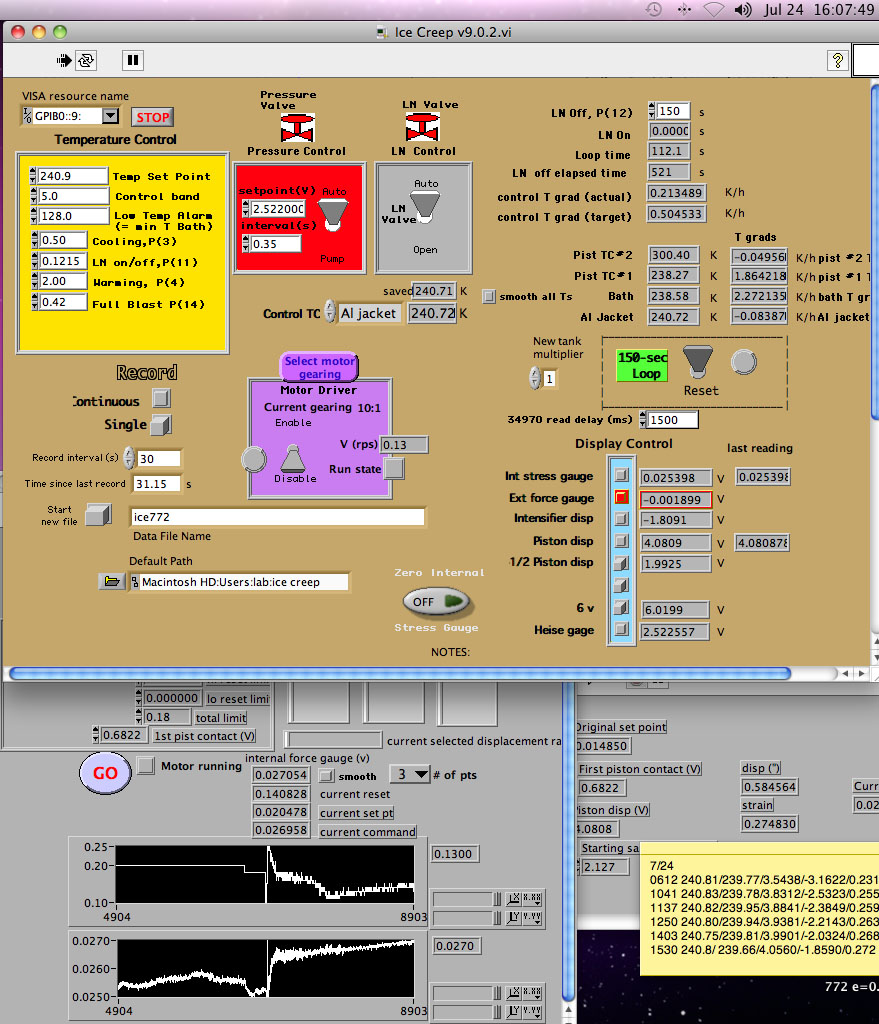Flip the Zero Internal Stress Gauge OFF switch
879x1024 pixels.
tap(436, 601)
